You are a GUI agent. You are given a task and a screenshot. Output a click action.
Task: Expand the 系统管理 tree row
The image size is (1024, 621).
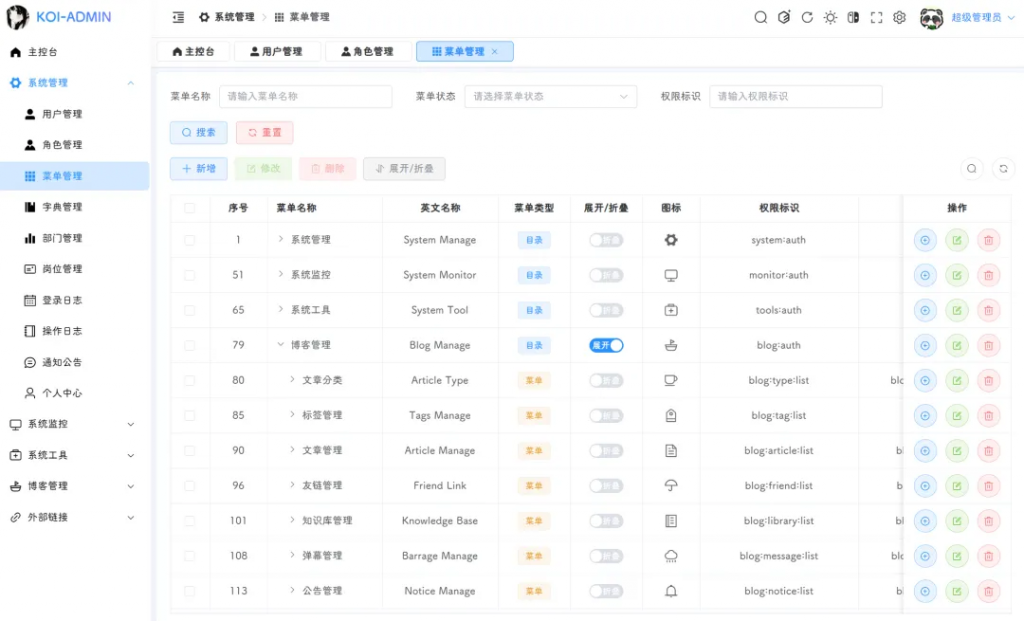click(x=281, y=240)
